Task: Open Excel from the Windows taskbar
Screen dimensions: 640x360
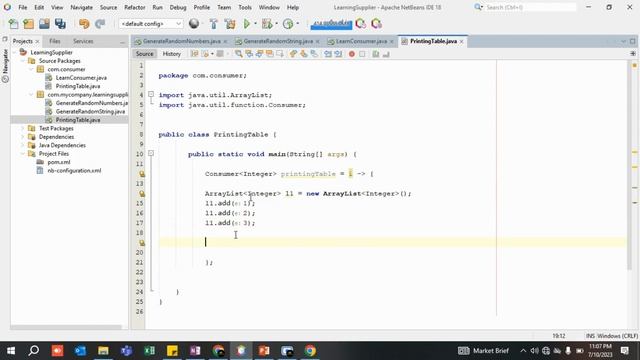Action: click(x=149, y=351)
